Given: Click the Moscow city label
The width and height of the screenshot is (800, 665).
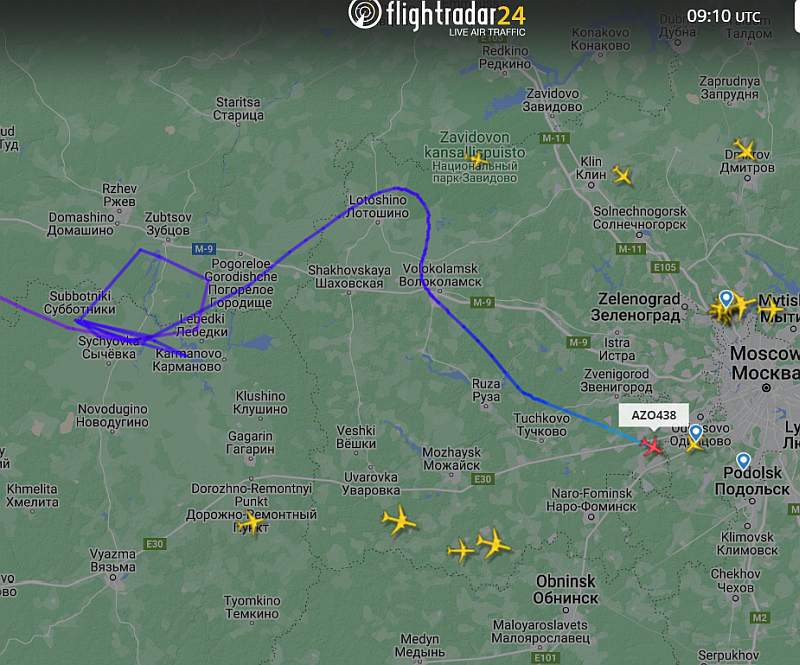Looking at the screenshot, I should pyautogui.click(x=764, y=363).
